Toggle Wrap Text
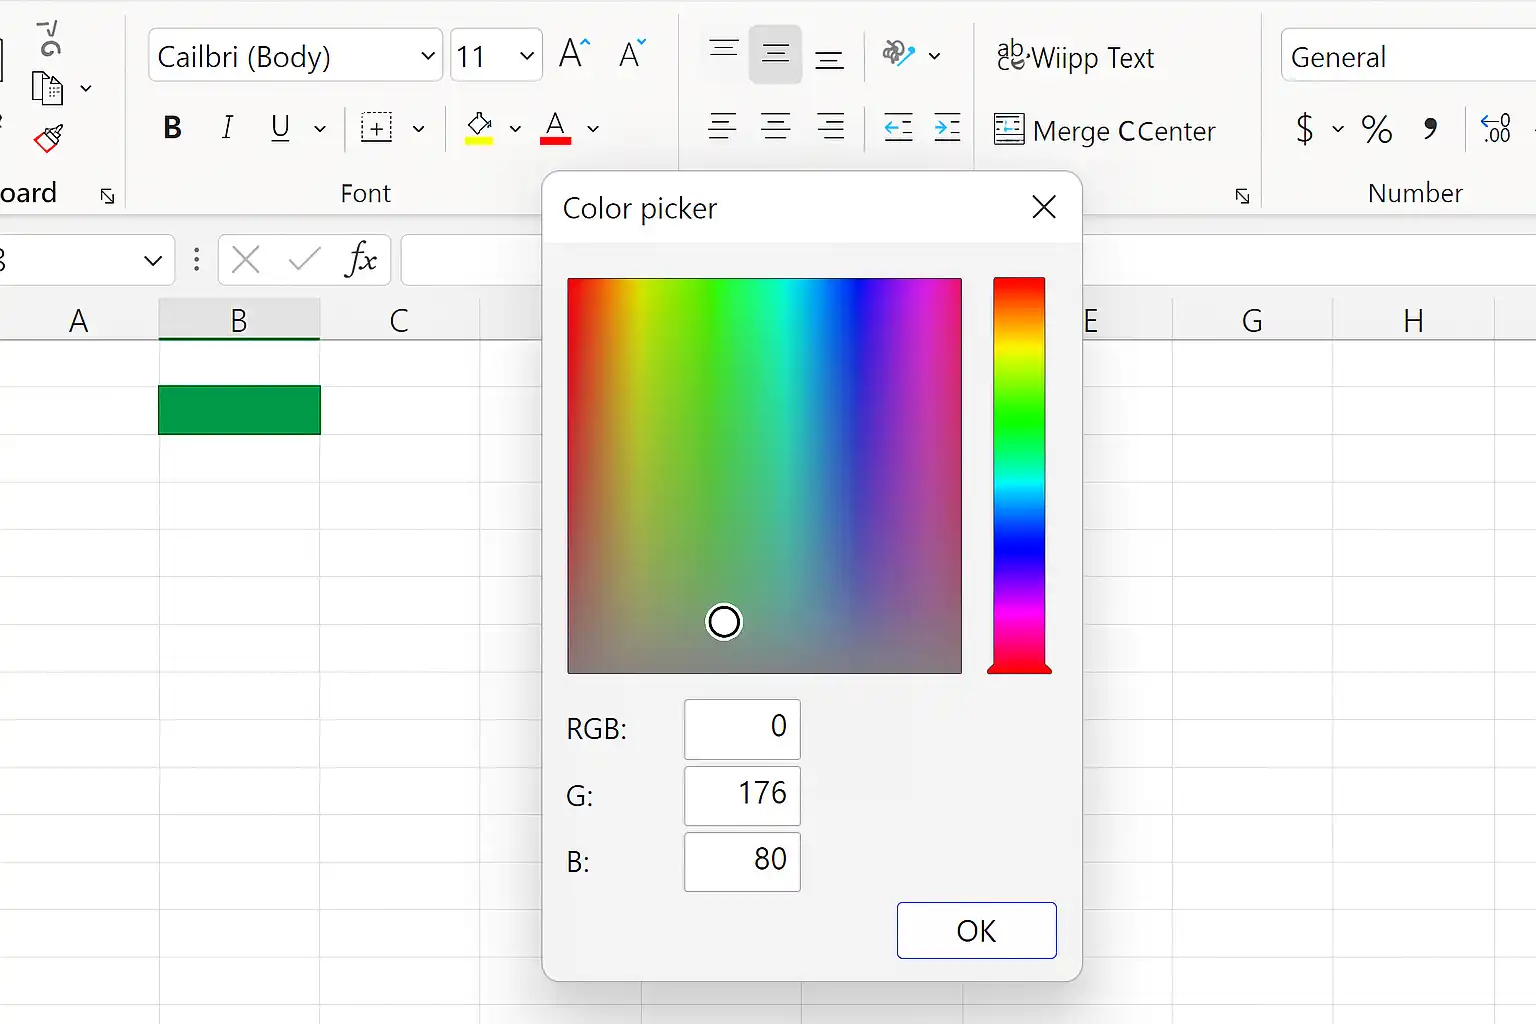Viewport: 1536px width, 1024px height. (x=1075, y=56)
